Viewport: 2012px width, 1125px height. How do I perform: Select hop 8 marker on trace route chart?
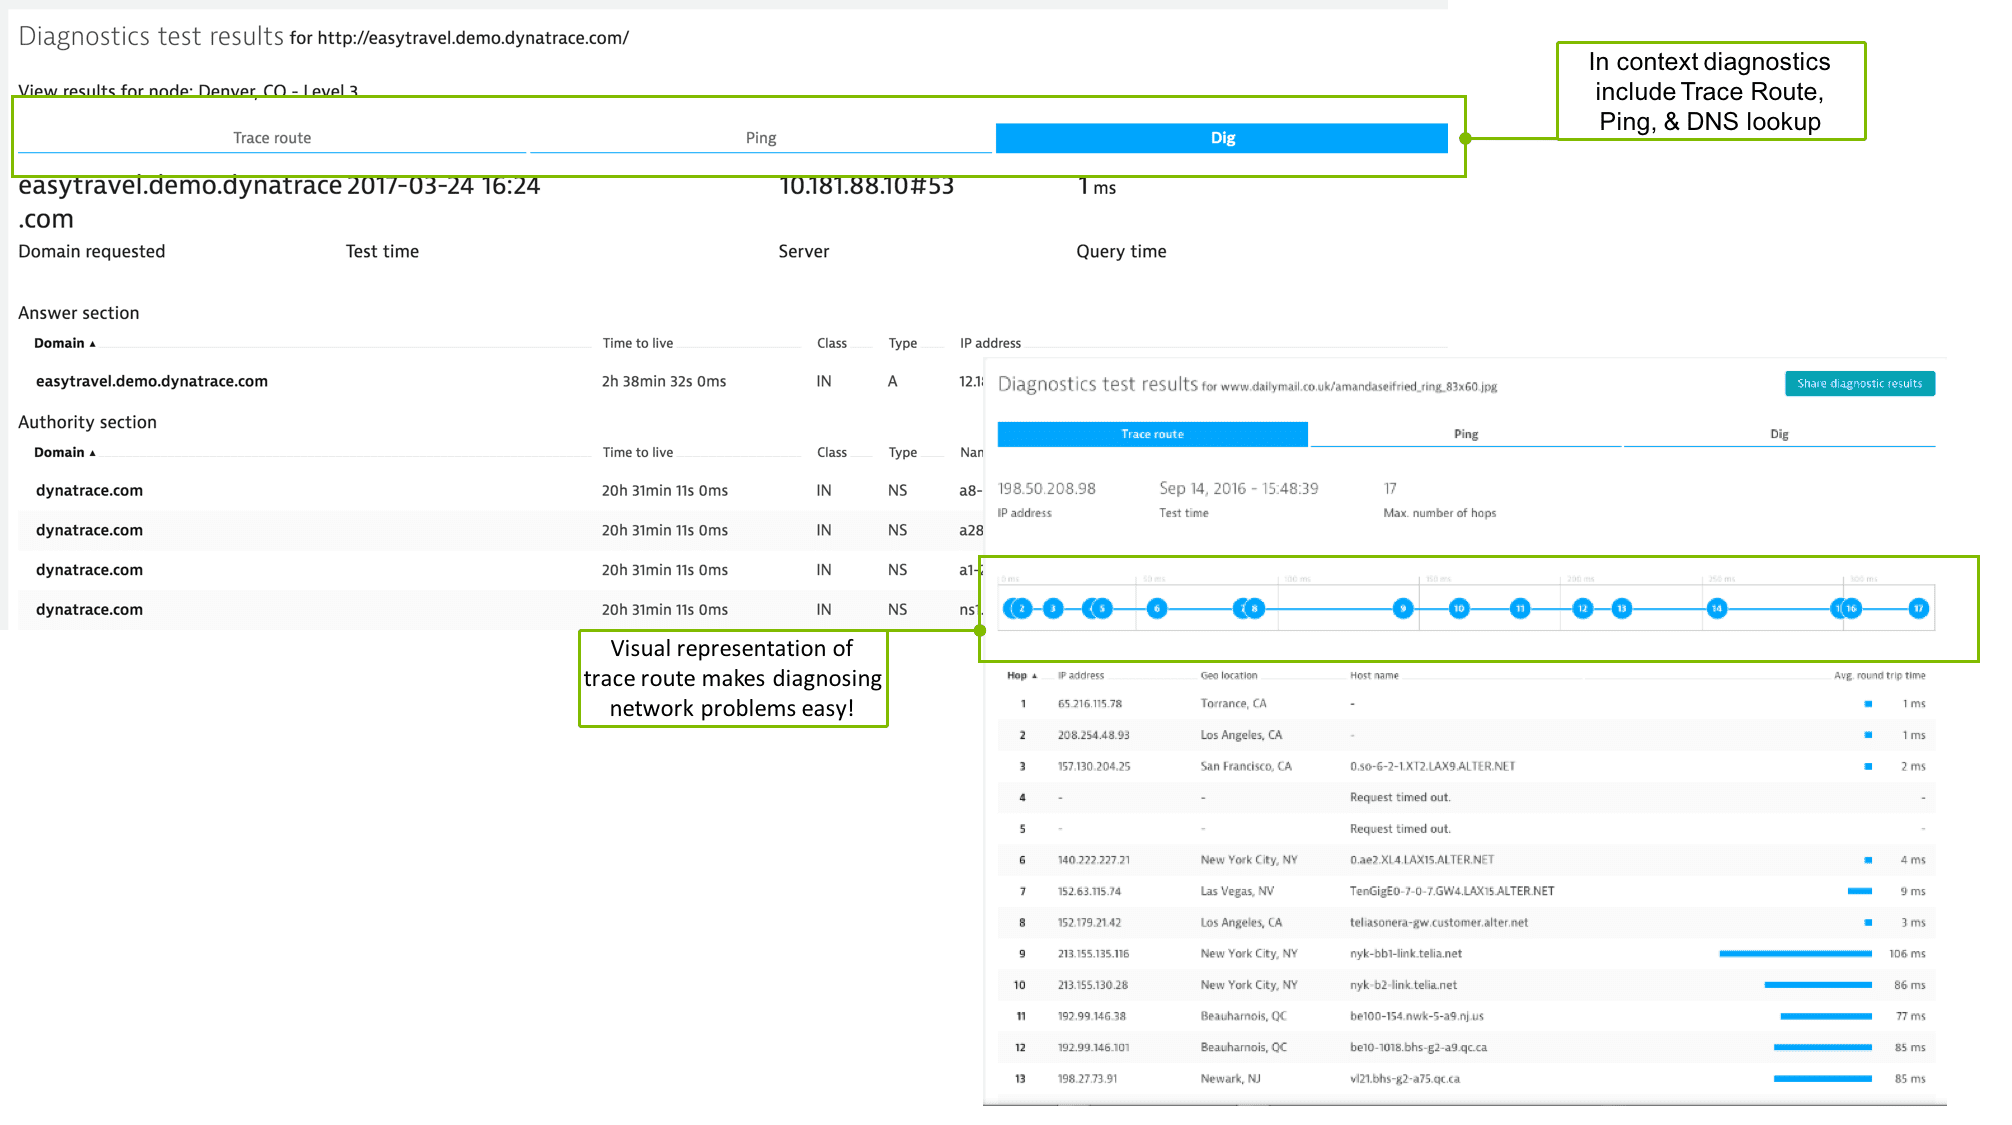(1254, 608)
